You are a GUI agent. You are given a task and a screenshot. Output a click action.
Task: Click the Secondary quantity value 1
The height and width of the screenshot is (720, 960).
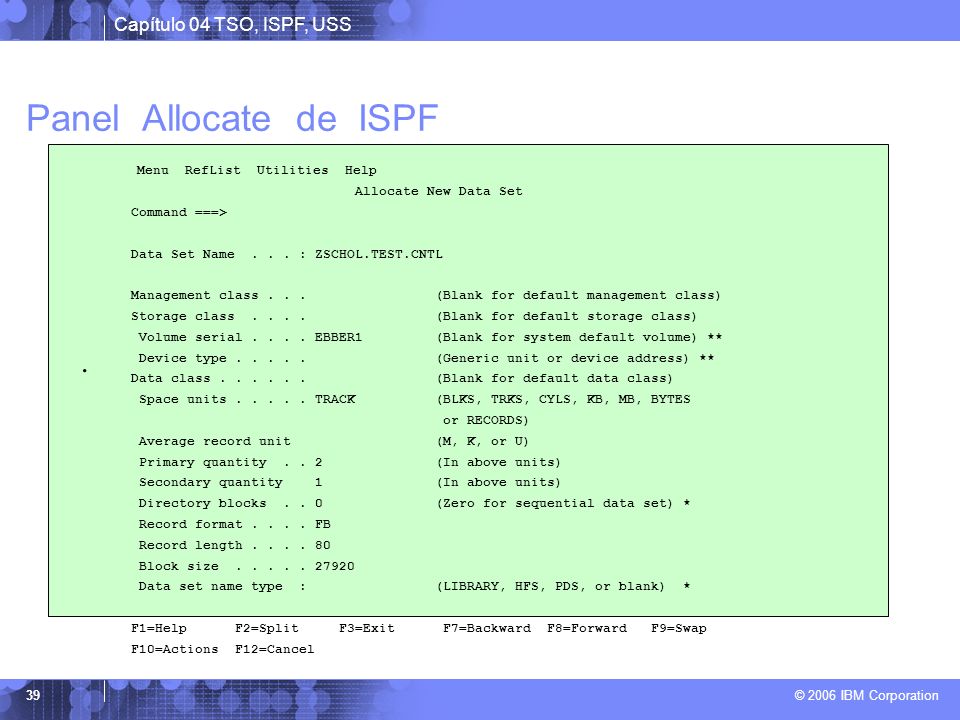tap(318, 482)
